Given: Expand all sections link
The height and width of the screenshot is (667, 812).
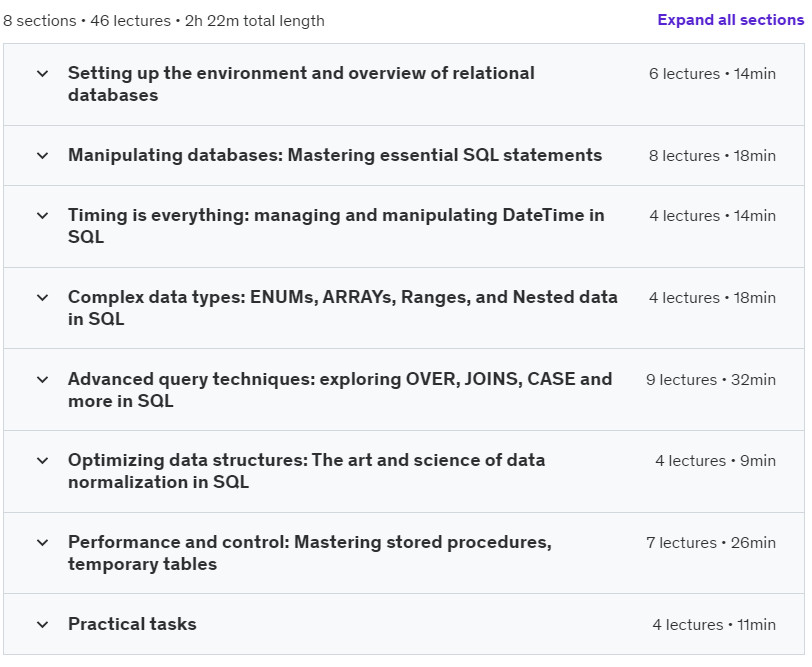Looking at the screenshot, I should coord(731,20).
